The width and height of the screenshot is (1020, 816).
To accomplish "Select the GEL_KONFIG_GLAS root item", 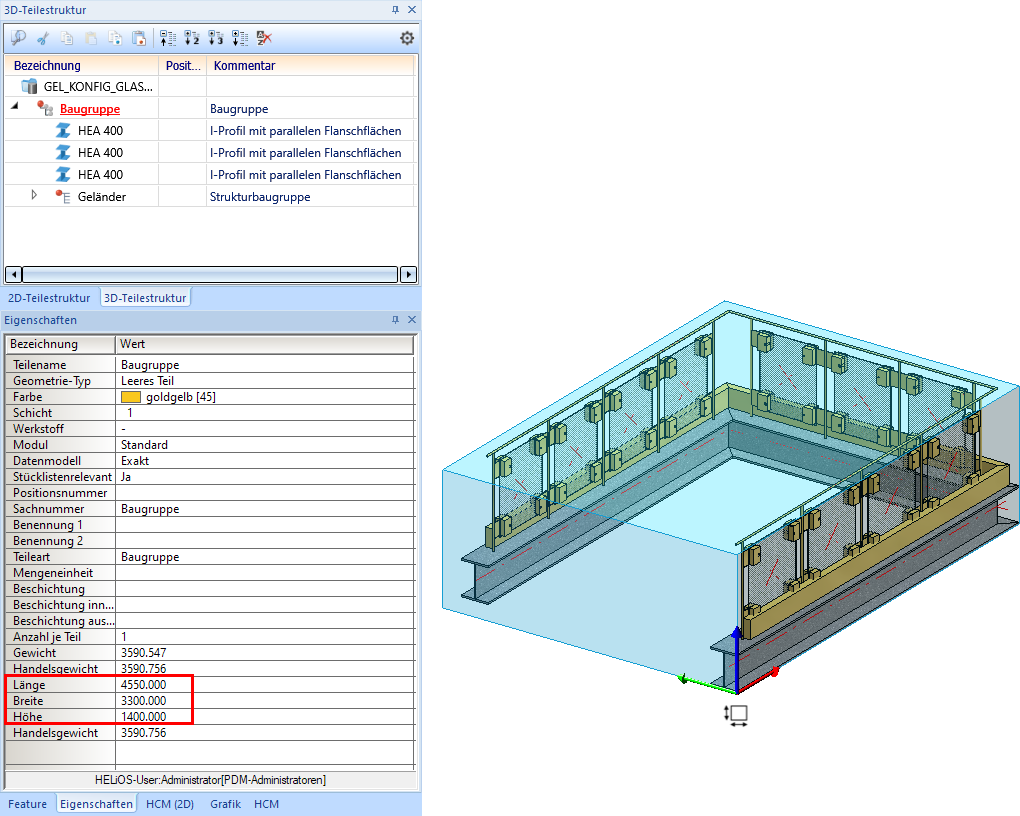I will (98, 87).
